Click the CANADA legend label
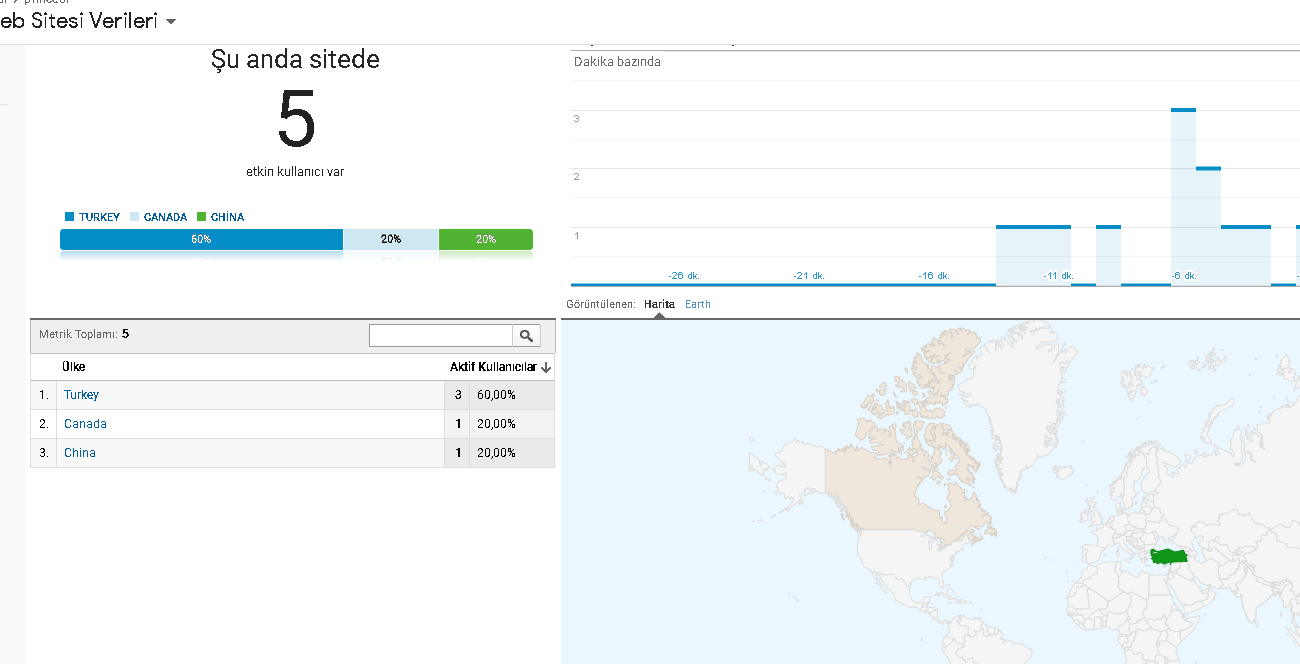This screenshot has width=1300, height=664. 165,217
